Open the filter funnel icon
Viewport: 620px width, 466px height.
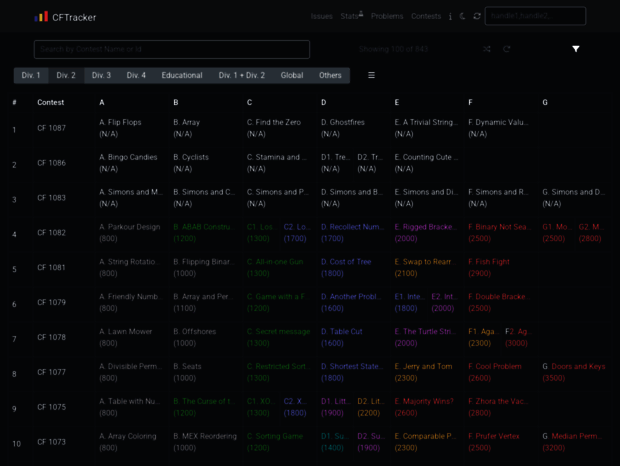(576, 49)
